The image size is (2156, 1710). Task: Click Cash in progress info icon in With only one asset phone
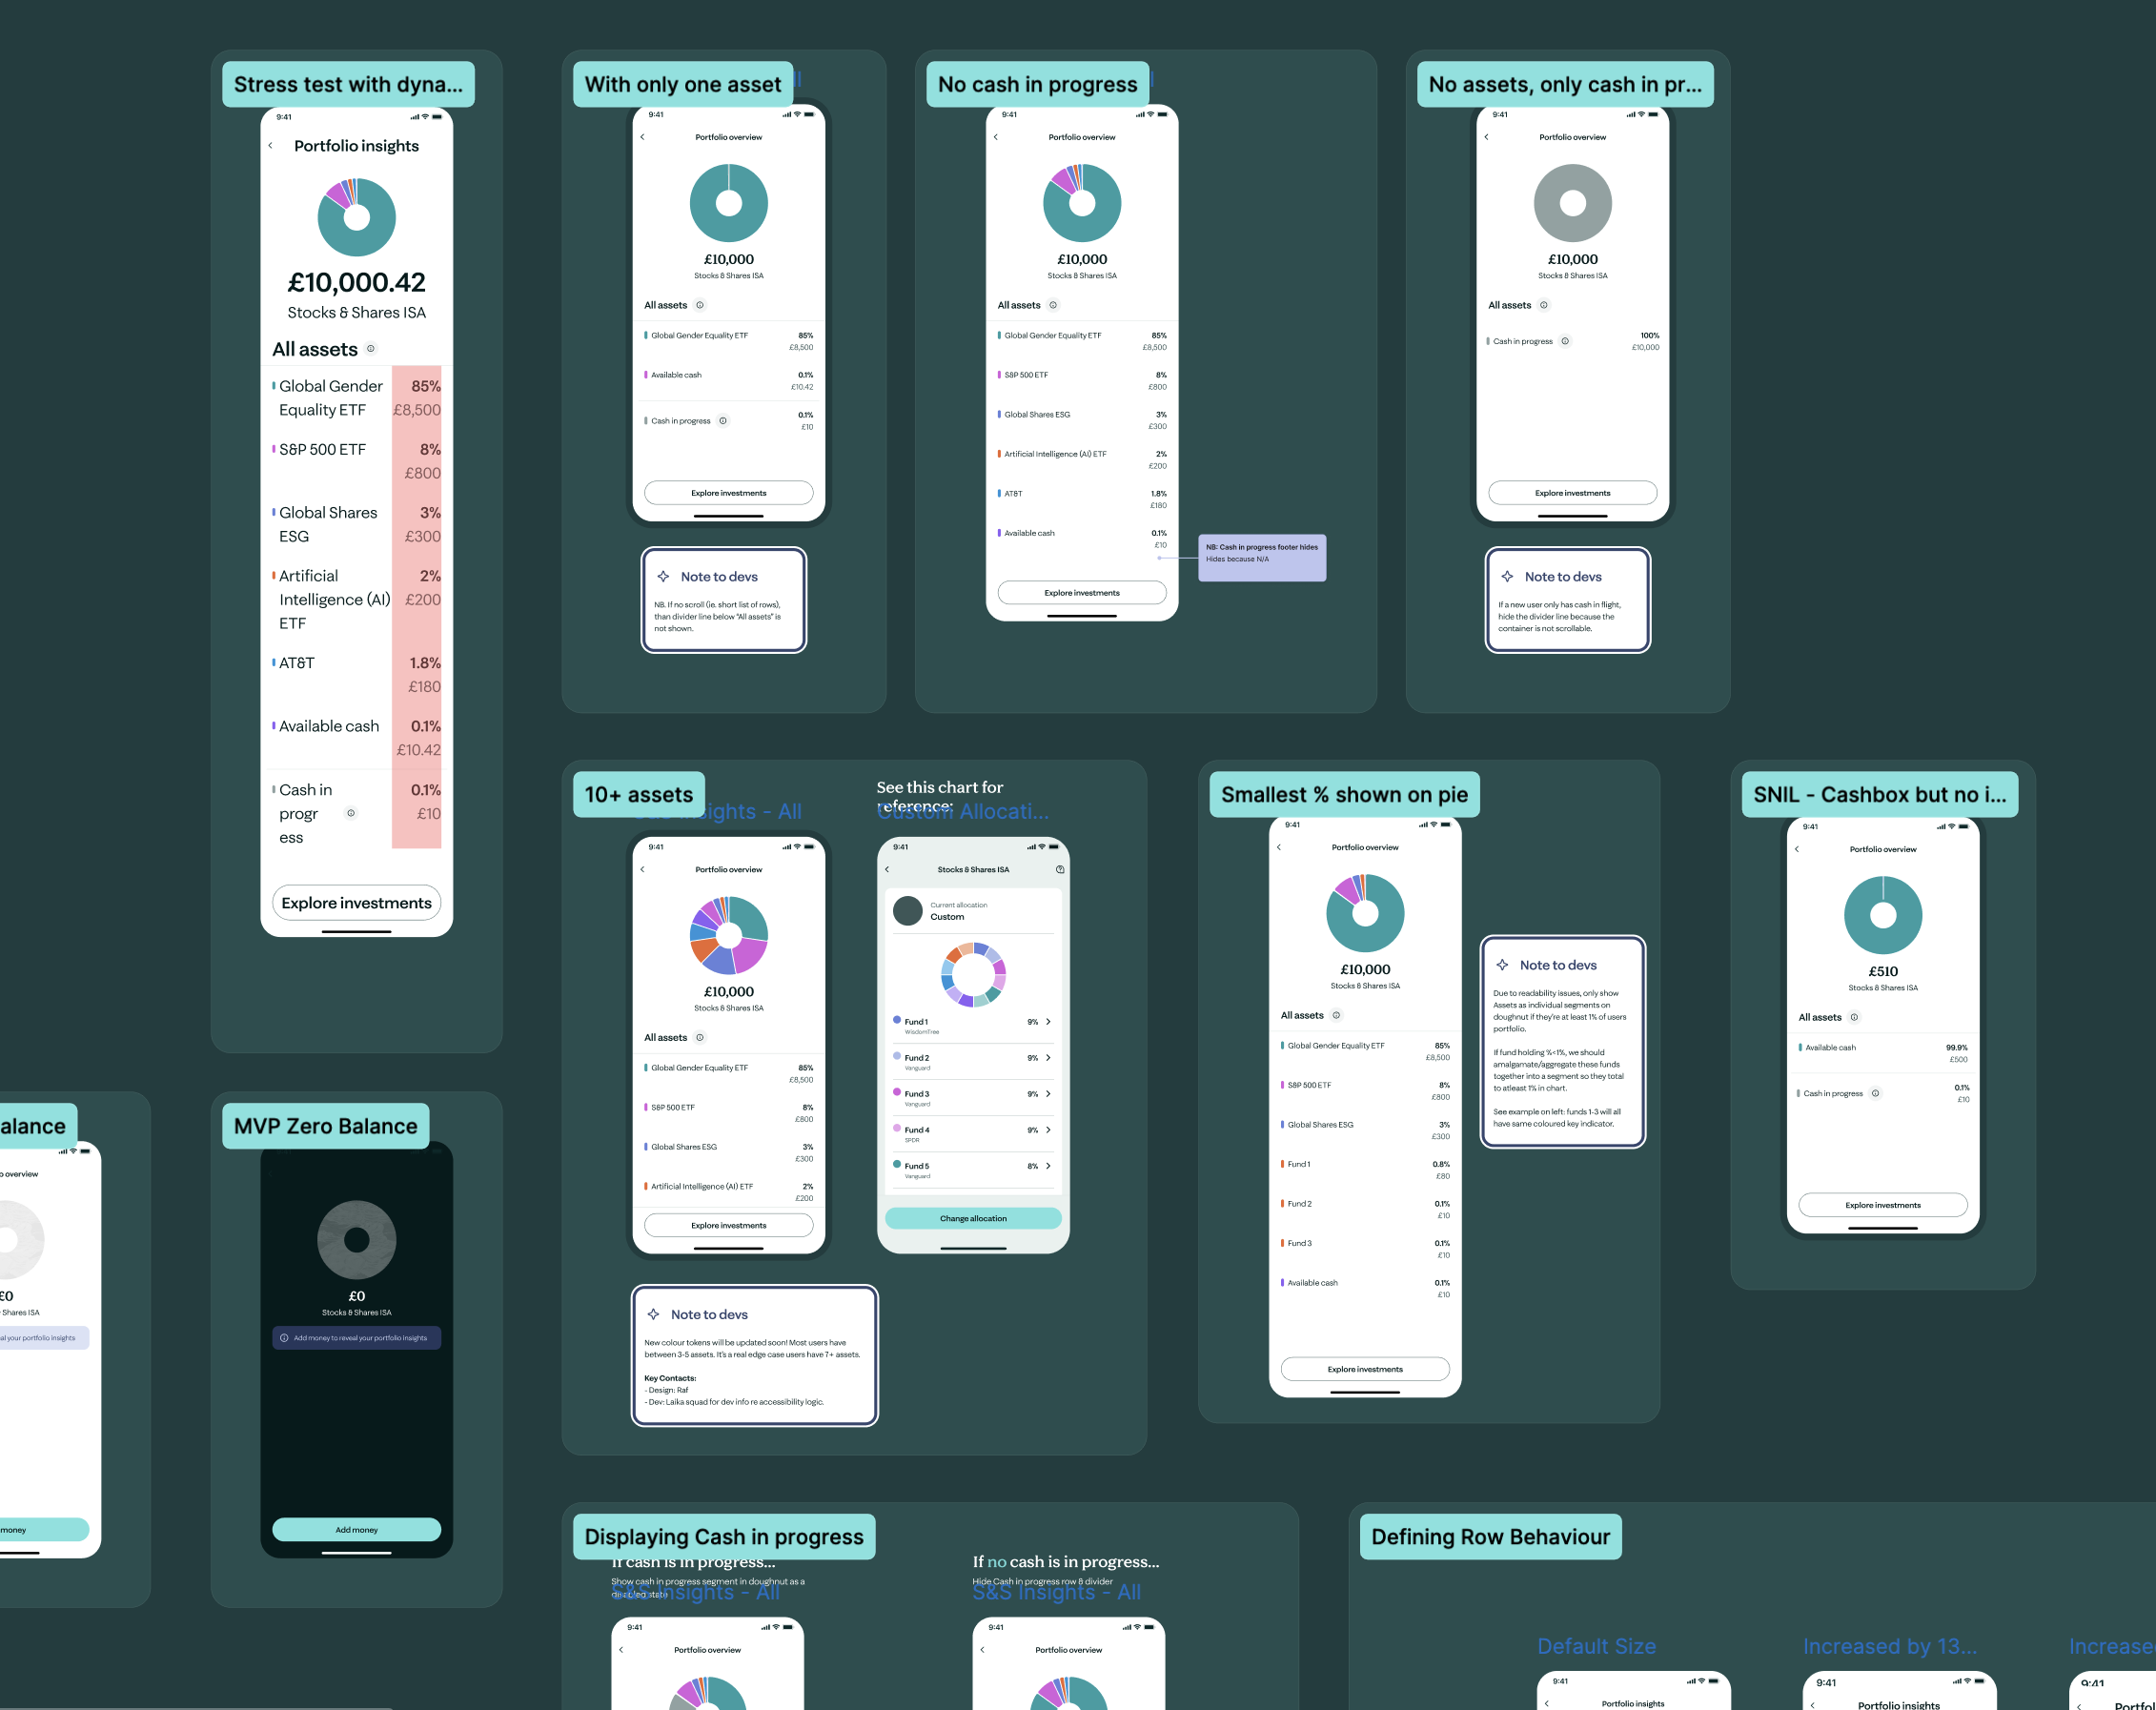coord(723,421)
